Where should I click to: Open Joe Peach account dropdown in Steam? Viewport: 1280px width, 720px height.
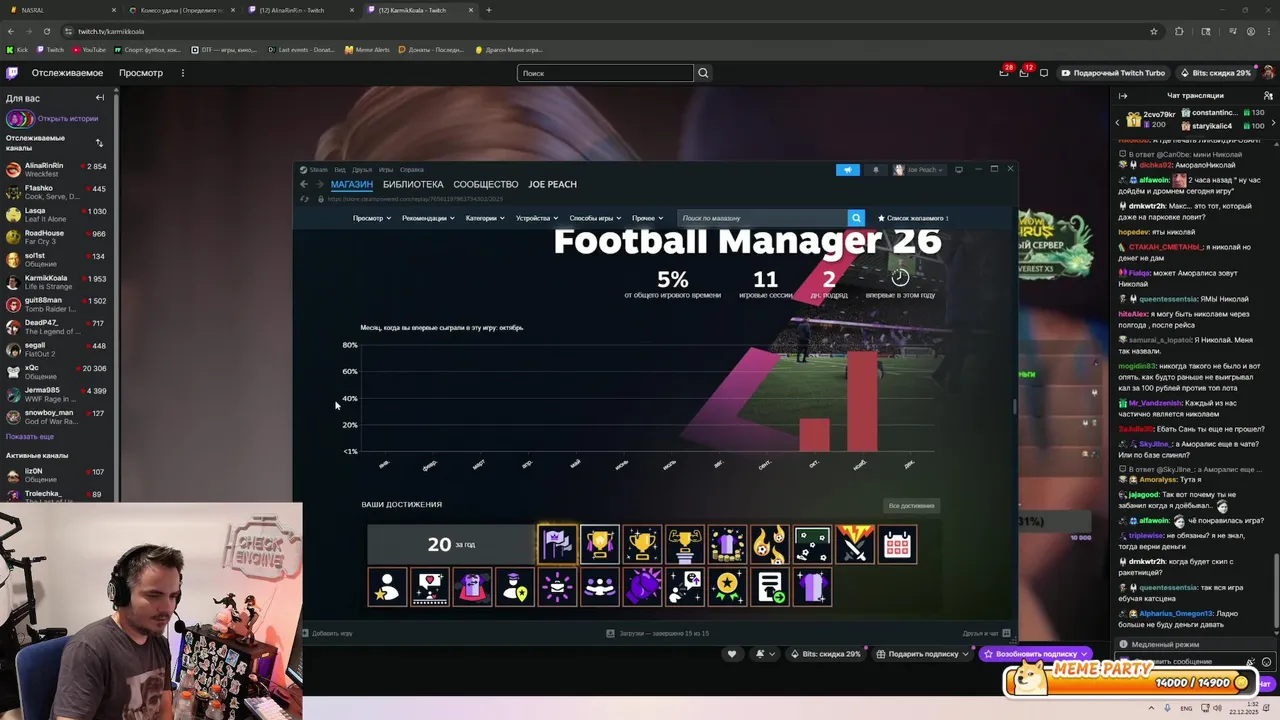(x=920, y=170)
